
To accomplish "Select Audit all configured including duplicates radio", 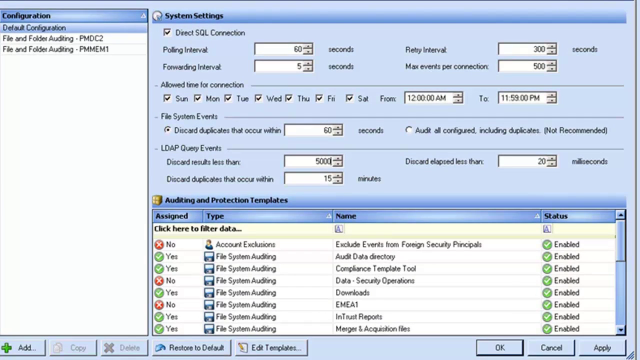I will coord(409,130).
